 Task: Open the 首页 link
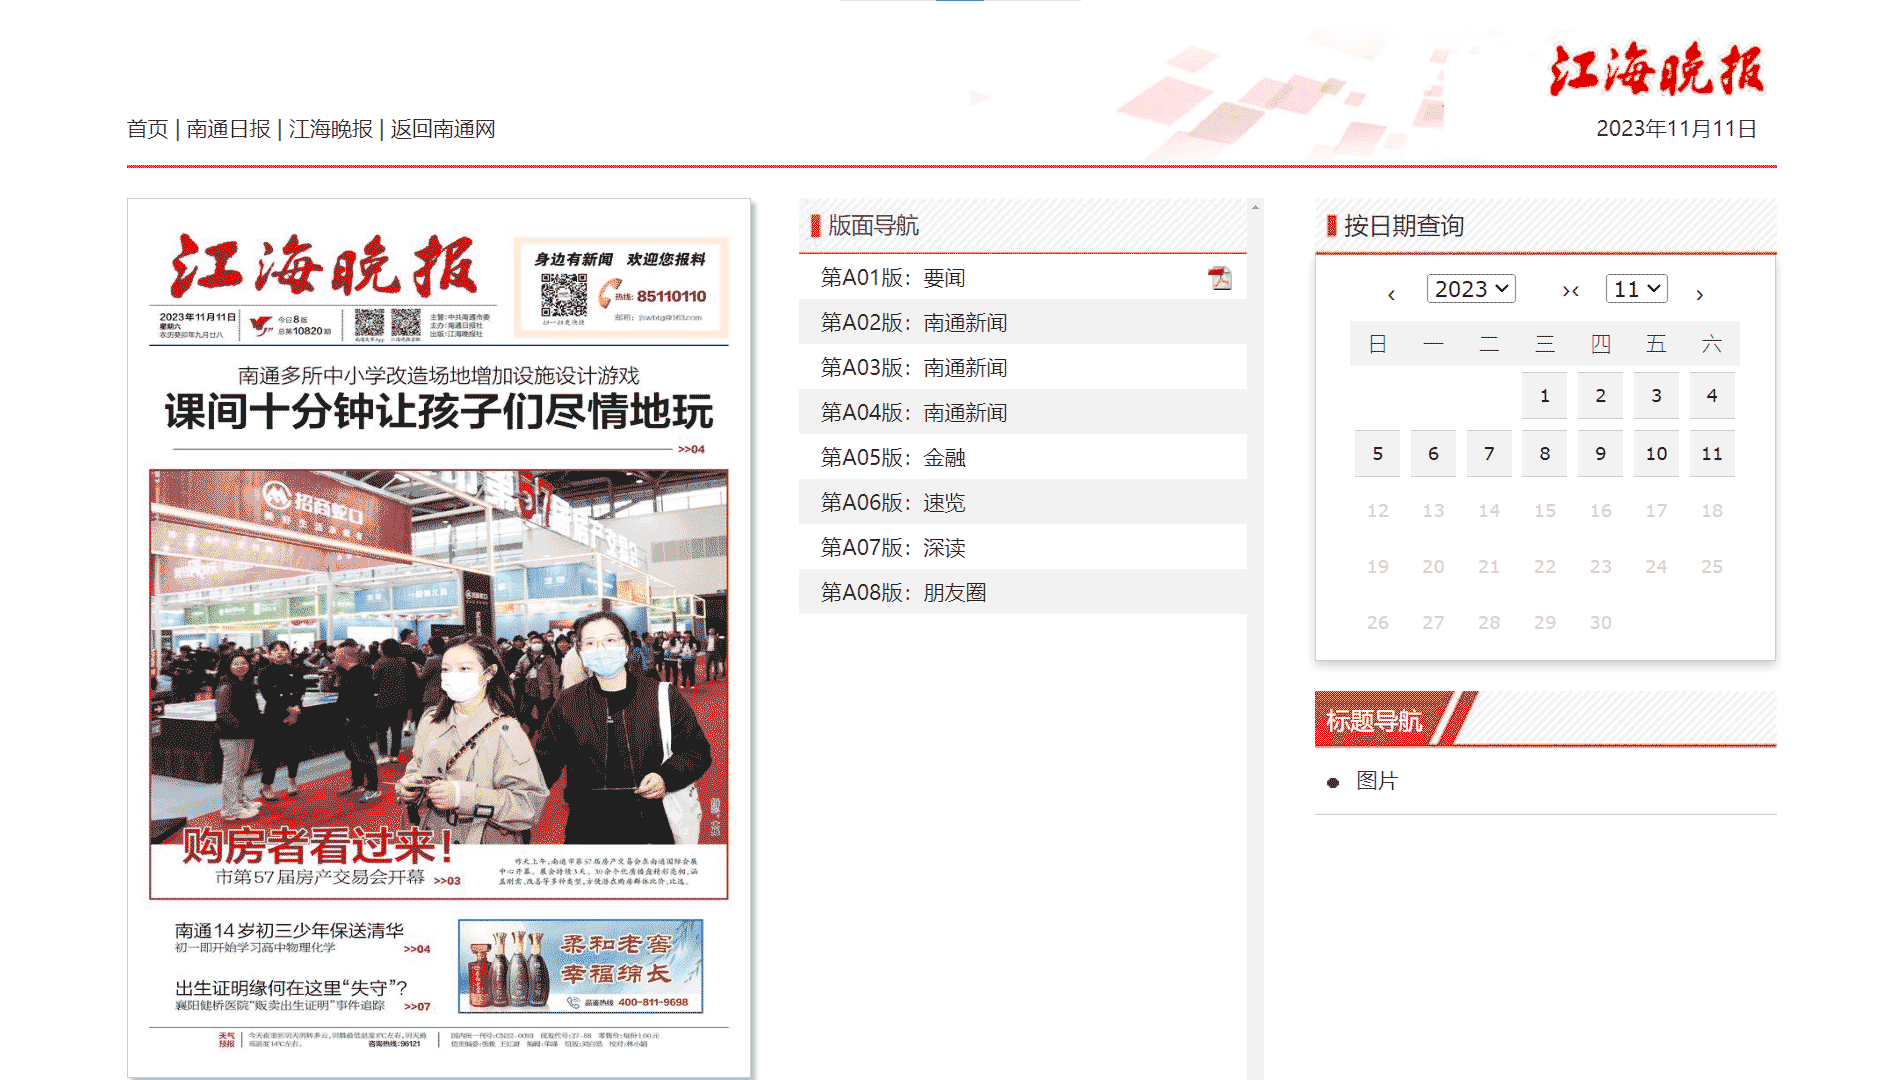click(x=147, y=129)
